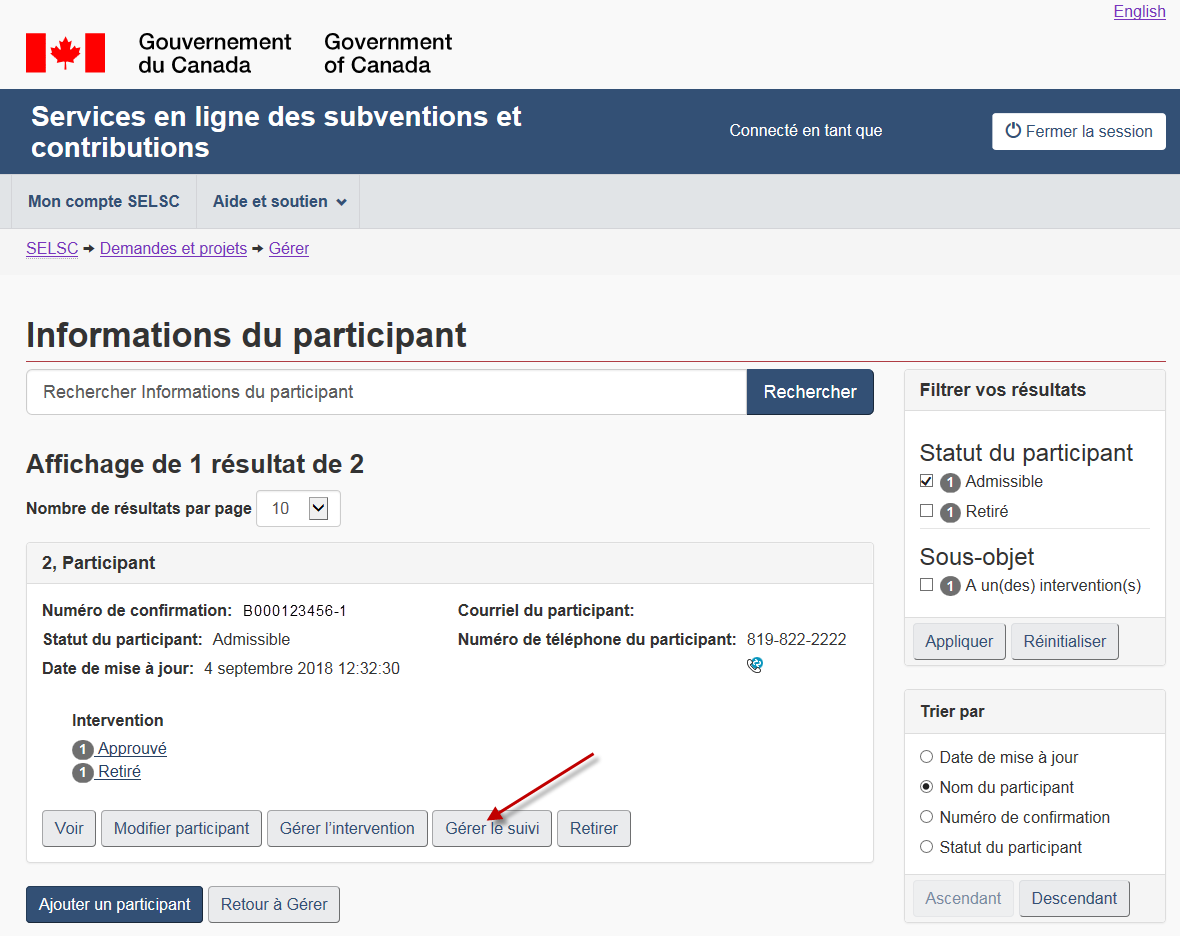Focus the participant search text field
This screenshot has height=936, width=1180.
point(386,392)
